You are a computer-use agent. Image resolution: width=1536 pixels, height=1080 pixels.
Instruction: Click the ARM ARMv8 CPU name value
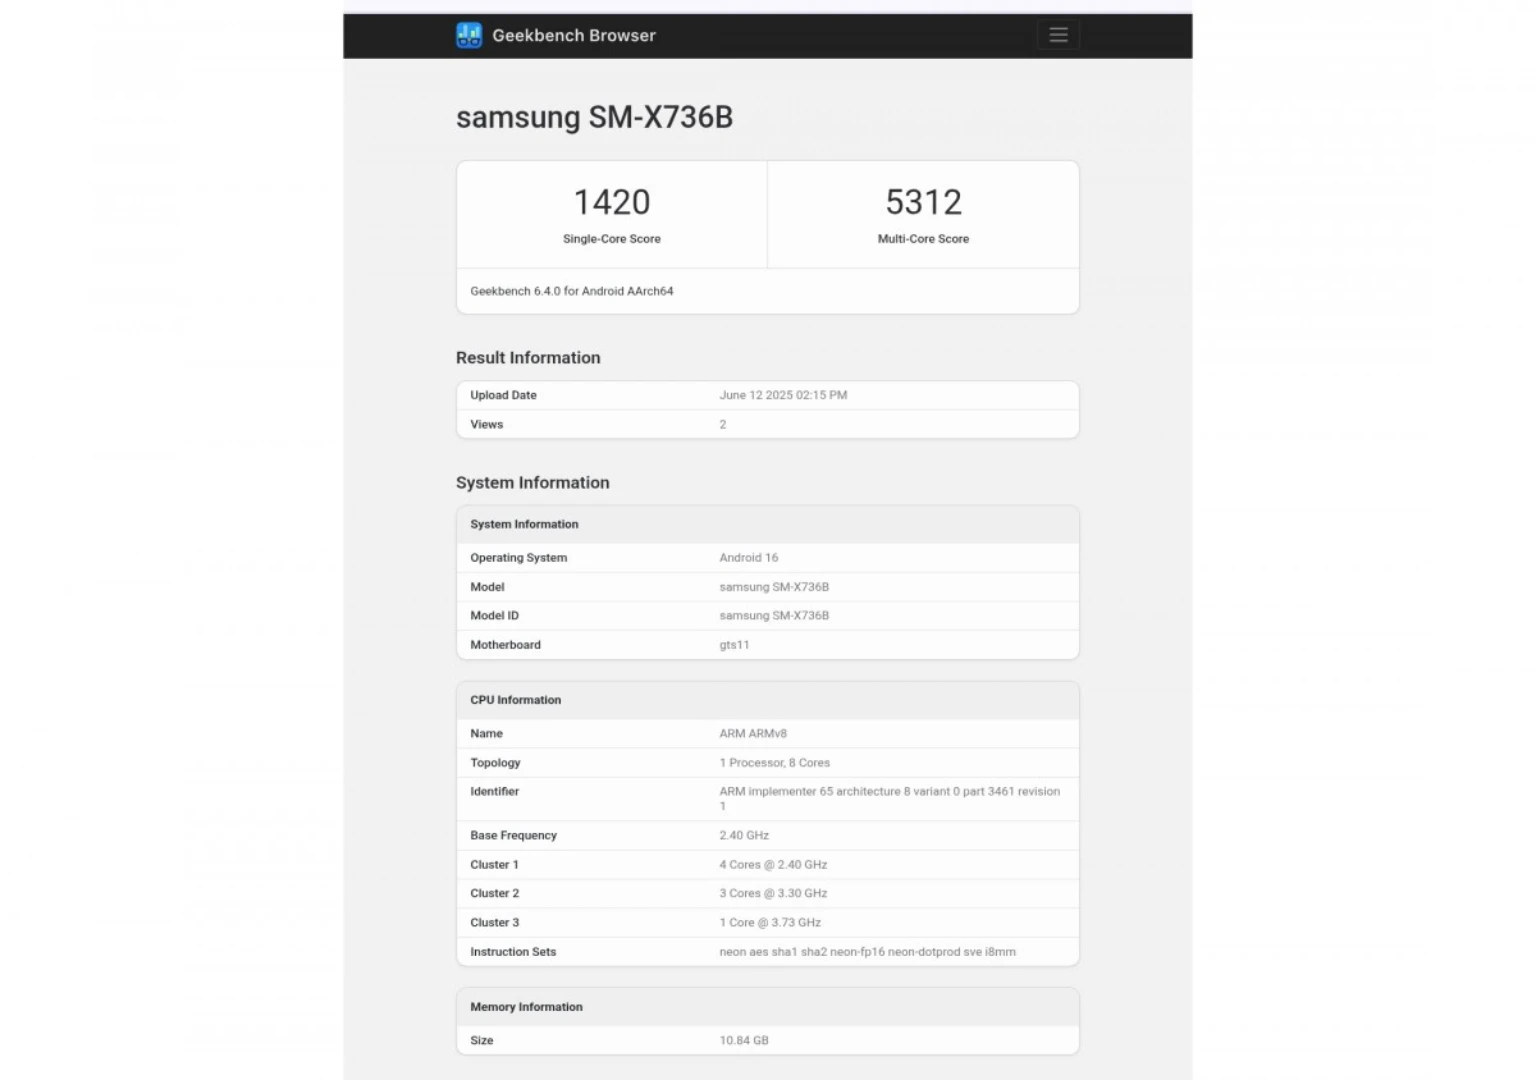[x=753, y=734]
